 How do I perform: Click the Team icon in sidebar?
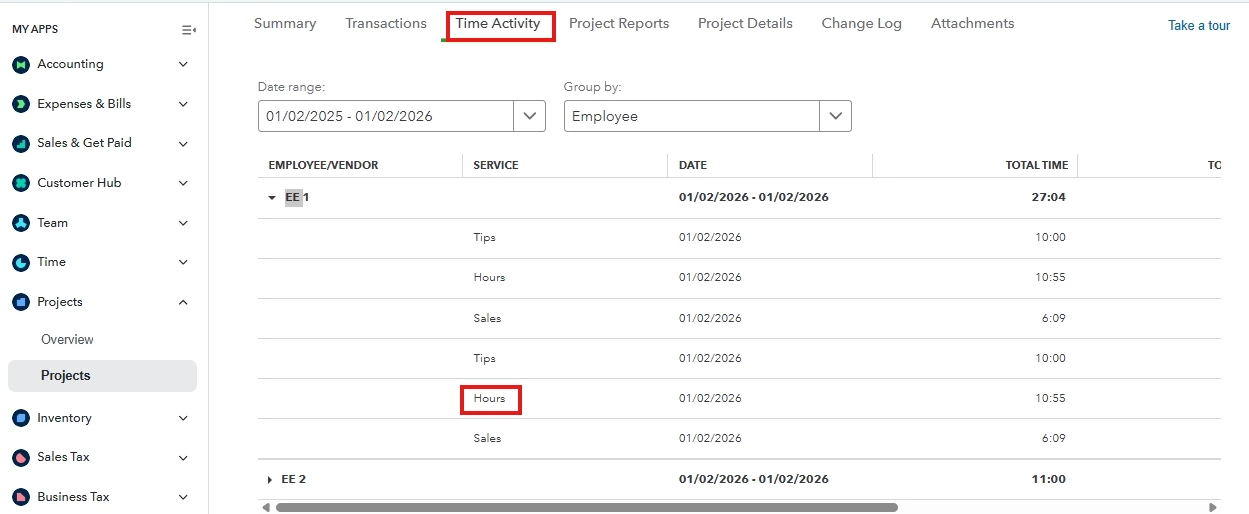pyautogui.click(x=21, y=223)
